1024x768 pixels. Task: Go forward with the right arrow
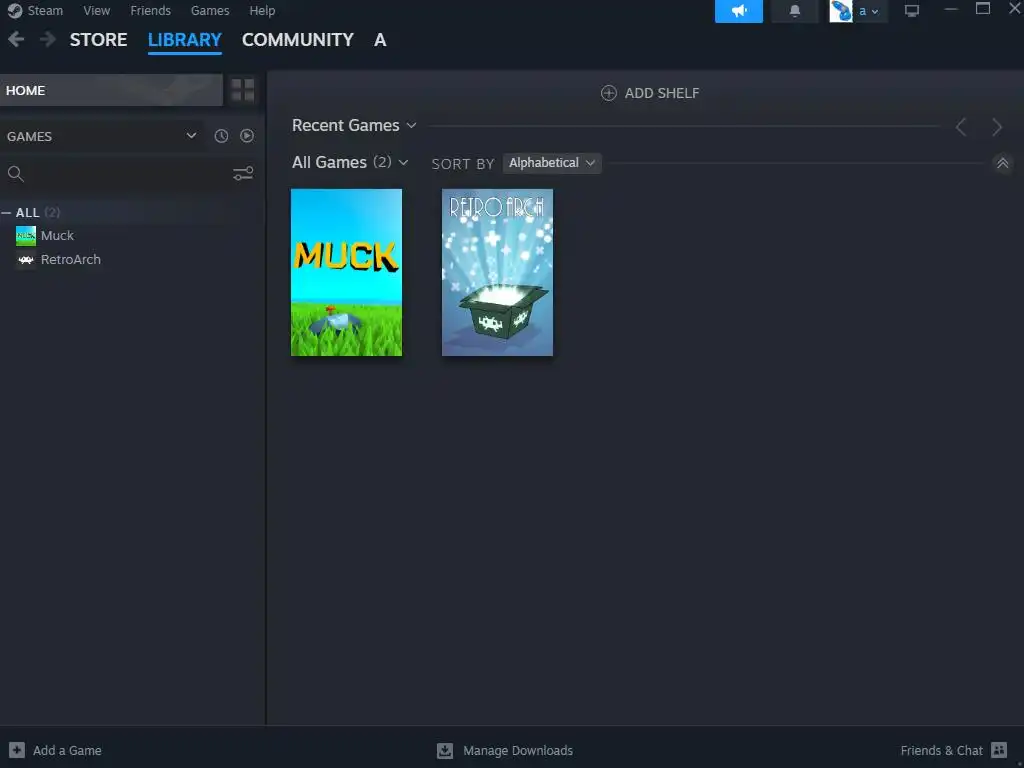48,40
